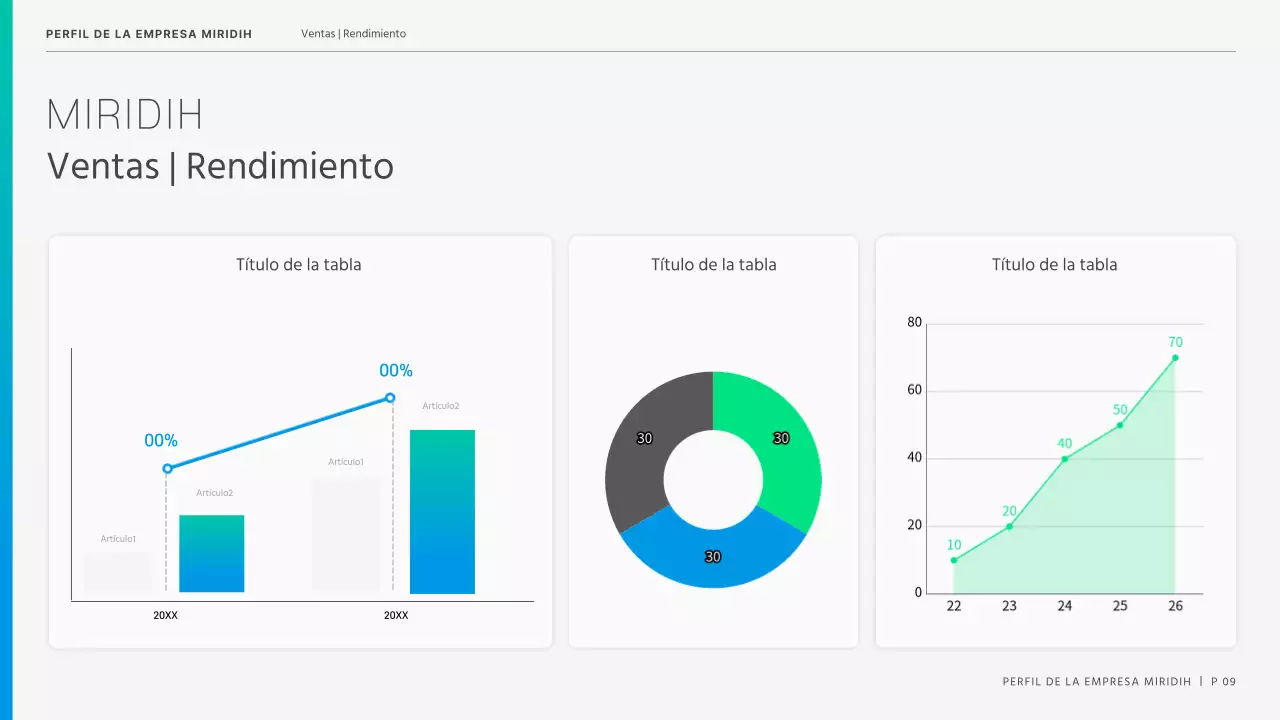Viewport: 1280px width, 720px height.
Task: Select the blue 00% label above the line
Action: (x=395, y=370)
